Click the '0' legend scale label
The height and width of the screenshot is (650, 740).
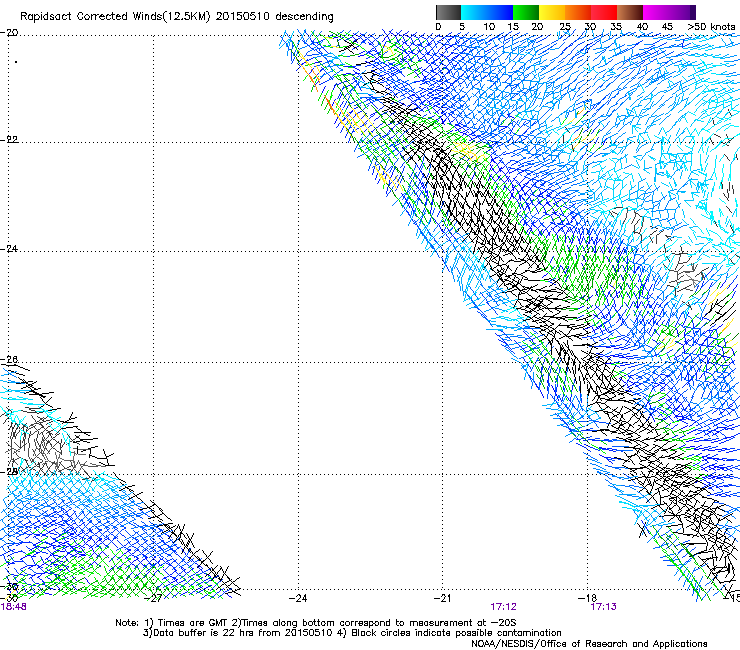[438, 27]
